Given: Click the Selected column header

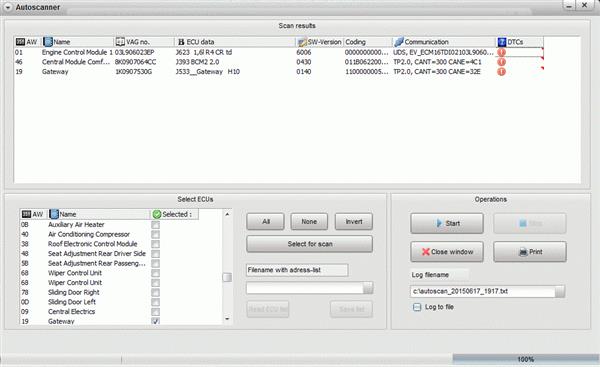Looking at the screenshot, I should click(174, 214).
